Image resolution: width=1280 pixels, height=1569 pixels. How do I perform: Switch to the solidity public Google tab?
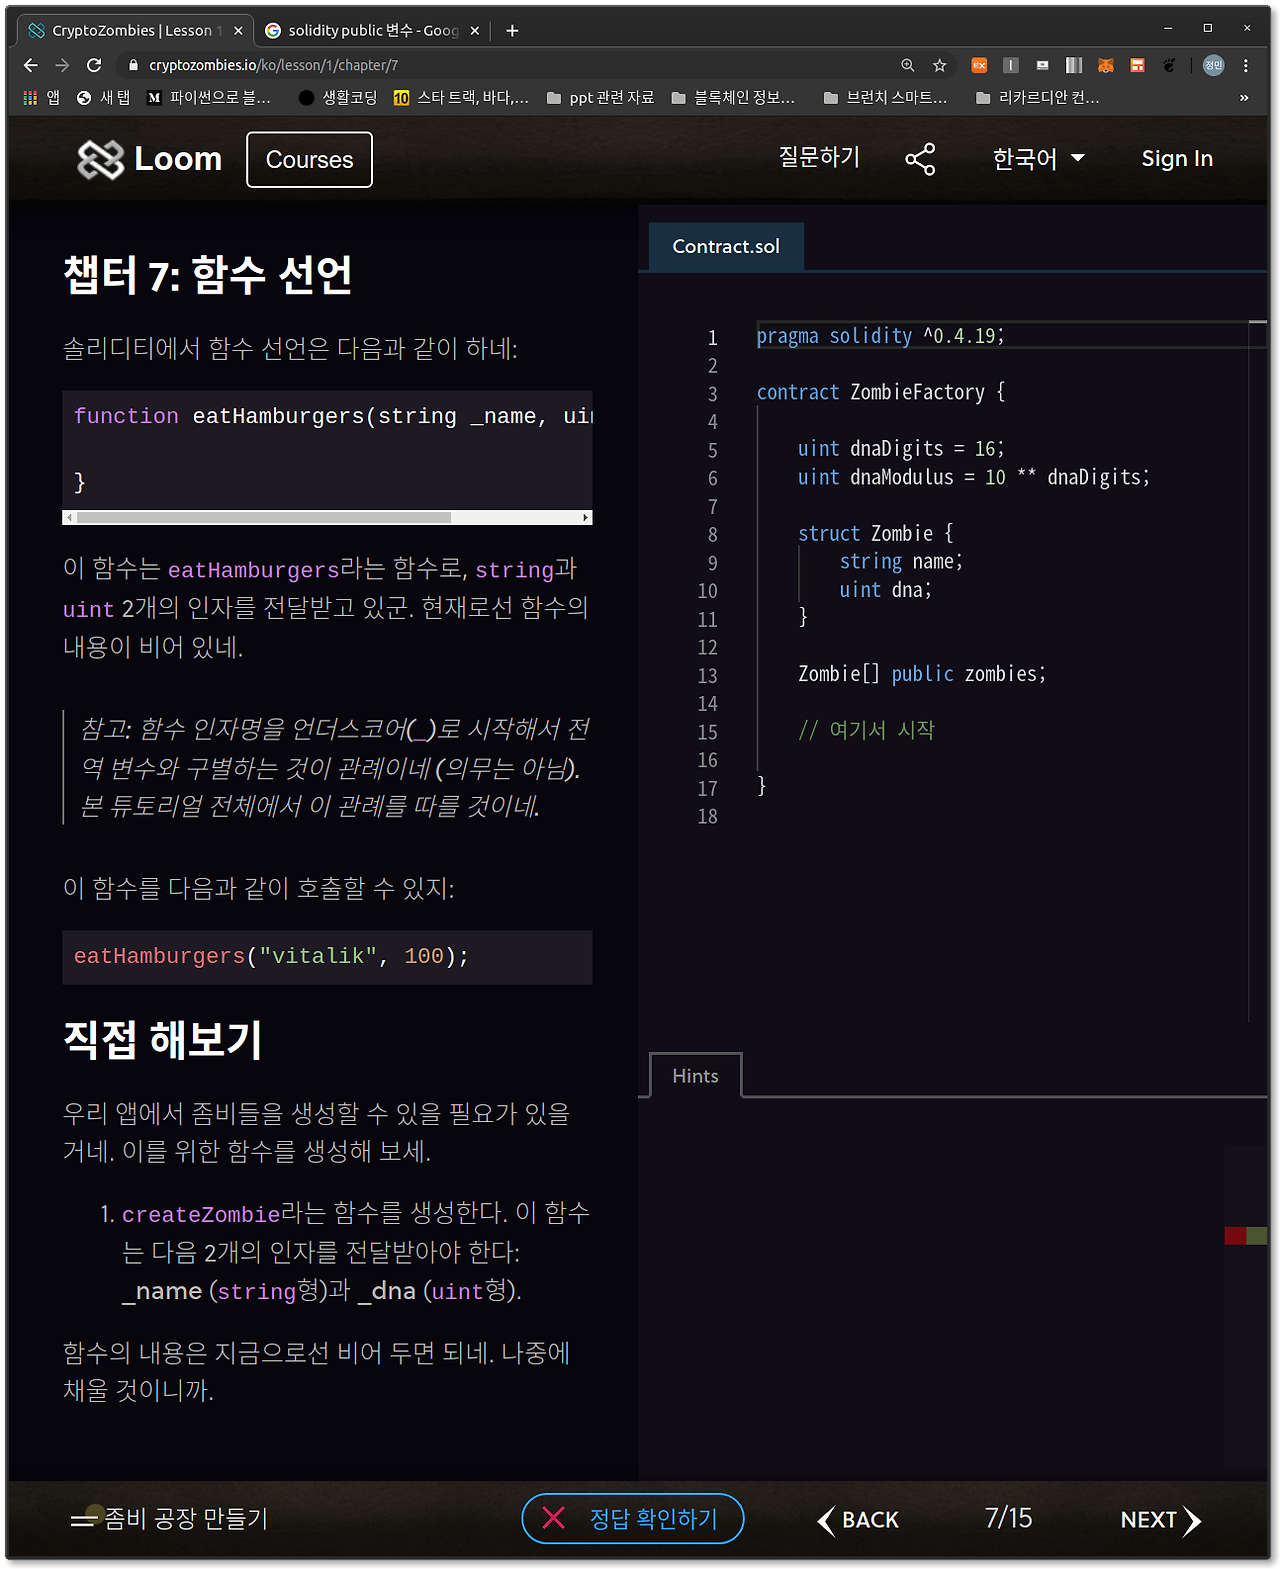[x=371, y=31]
